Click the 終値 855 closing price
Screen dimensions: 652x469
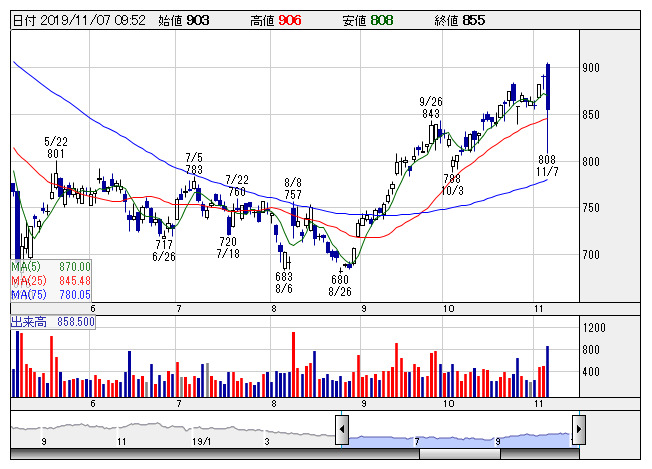[459, 20]
